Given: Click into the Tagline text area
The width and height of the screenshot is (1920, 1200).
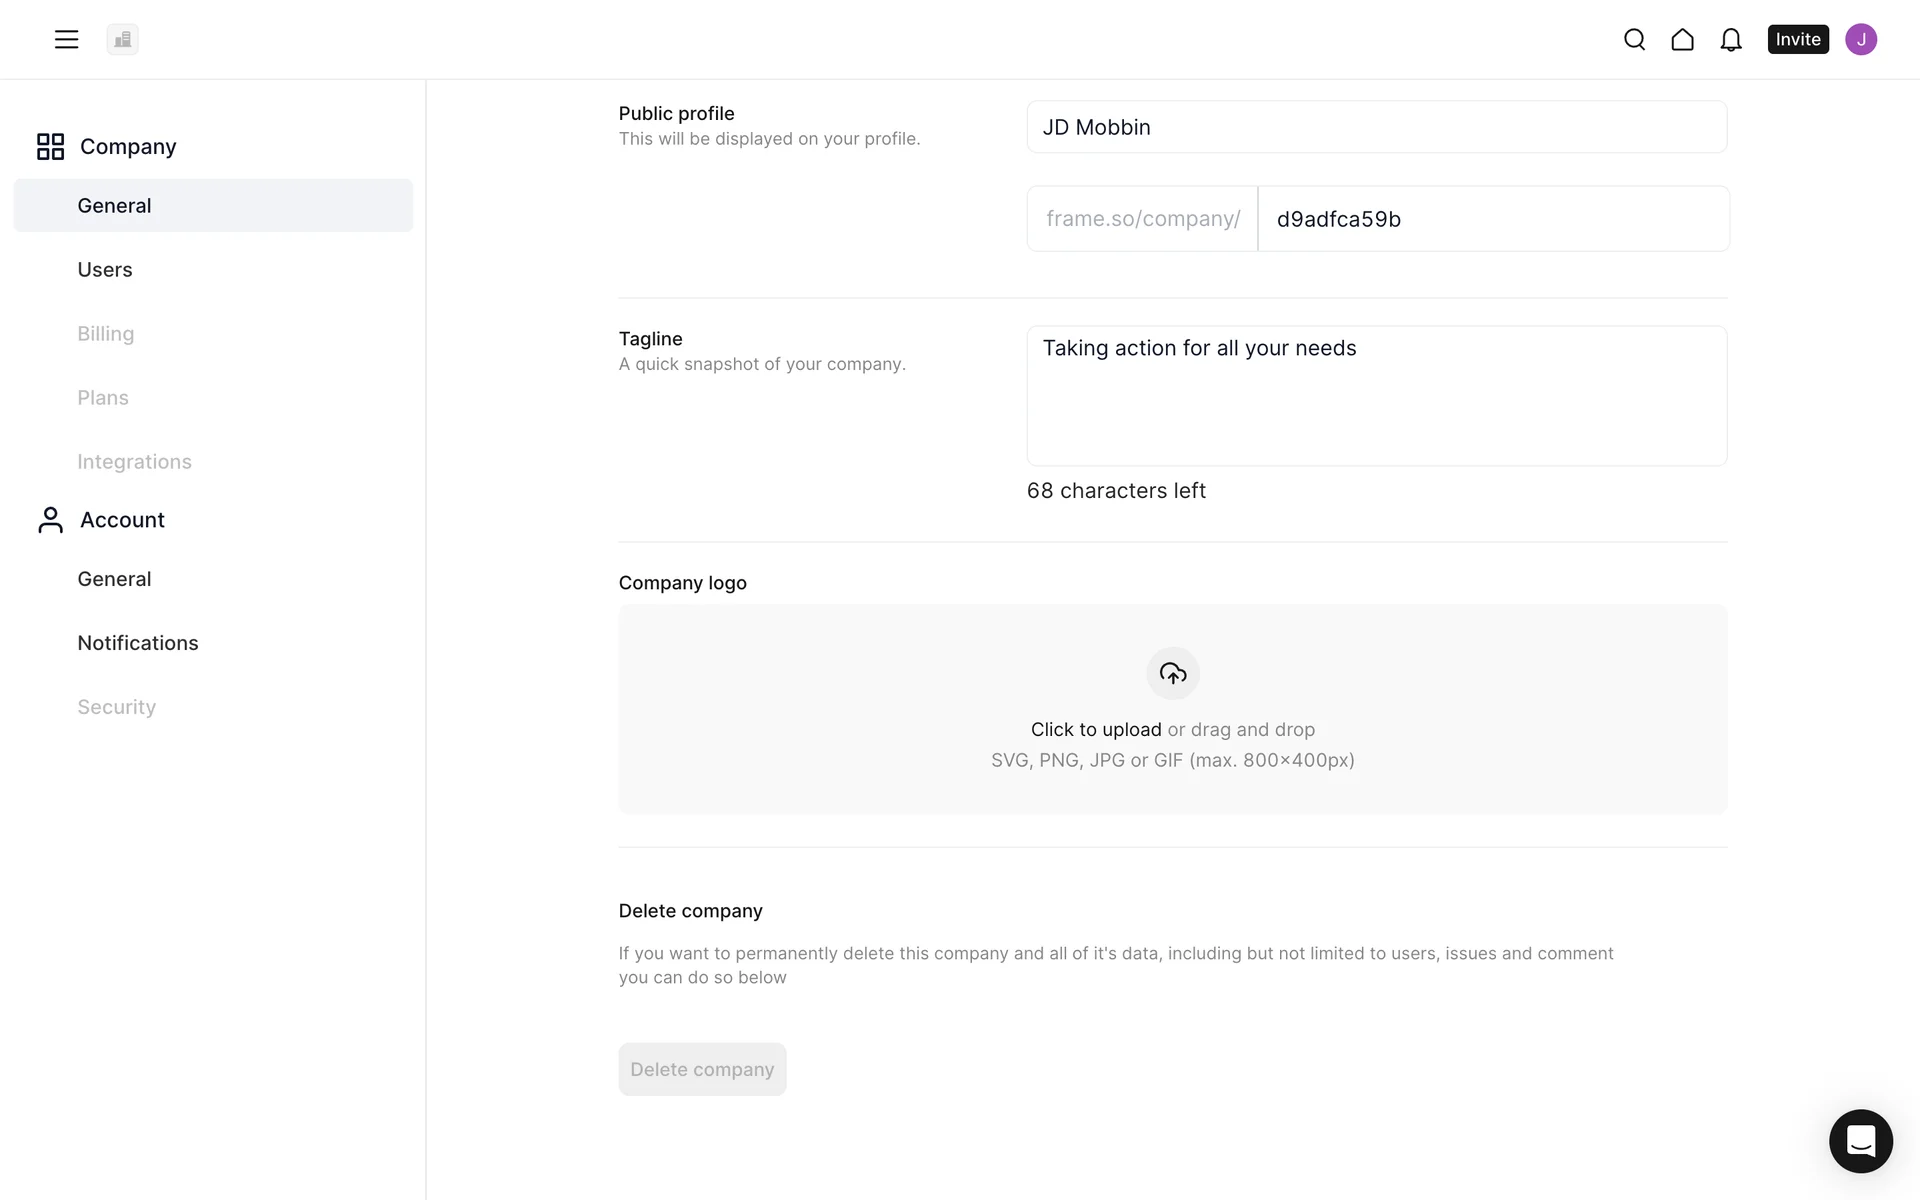Looking at the screenshot, I should point(1376,396).
